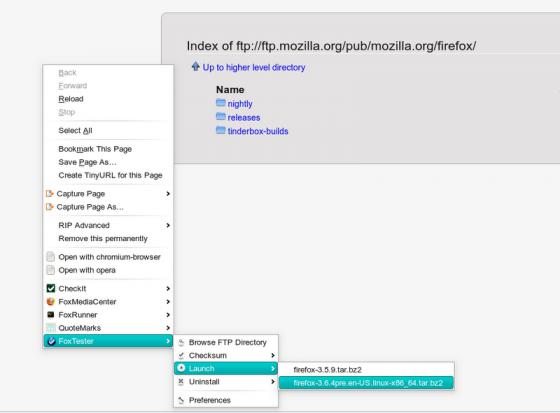Launch firefox-3.6.4pre linux-x86_64 build
The height and width of the screenshot is (413, 560).
pyautogui.click(x=366, y=383)
